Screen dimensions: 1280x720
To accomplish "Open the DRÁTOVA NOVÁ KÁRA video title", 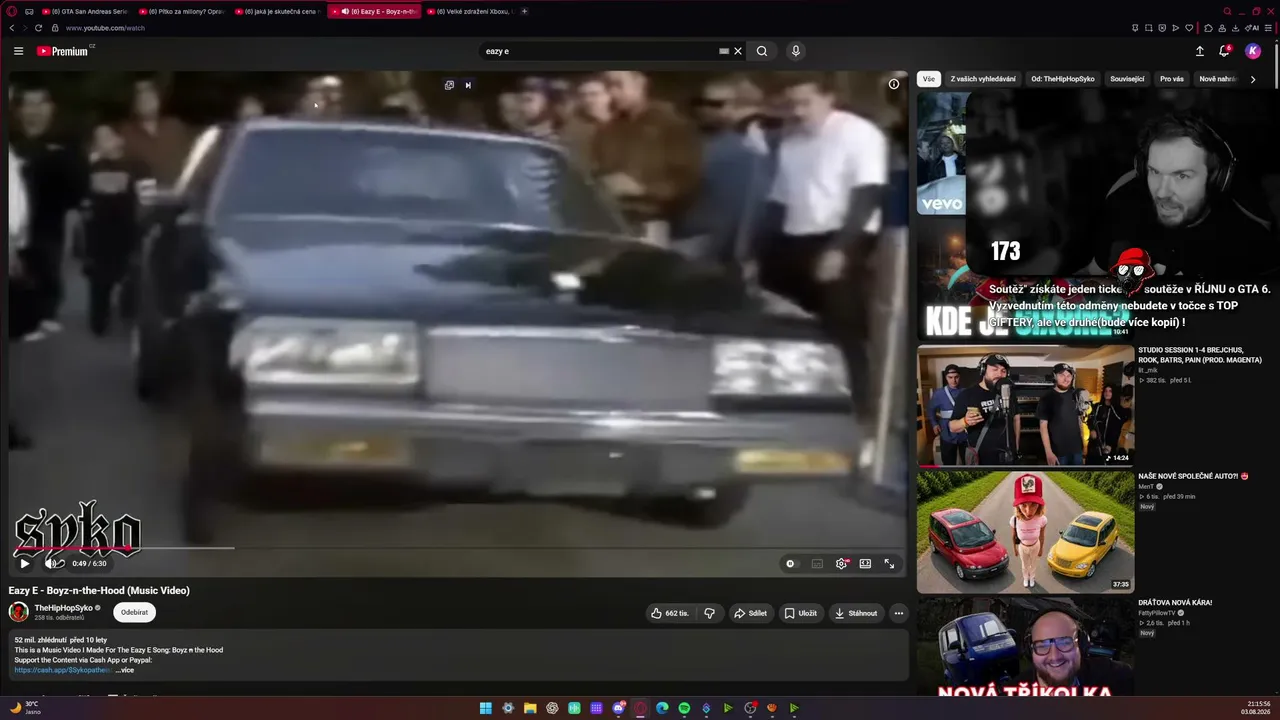I will click(x=1175, y=603).
